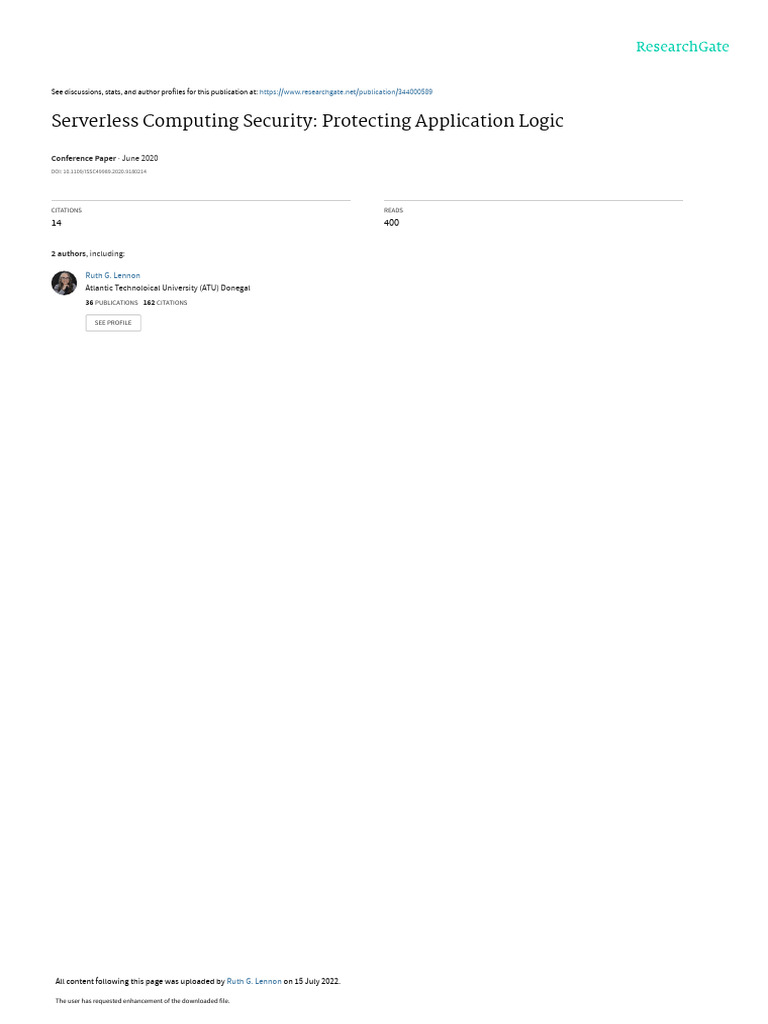Click the SEE PROFILE button
768x1024 pixels.
pyautogui.click(x=113, y=323)
